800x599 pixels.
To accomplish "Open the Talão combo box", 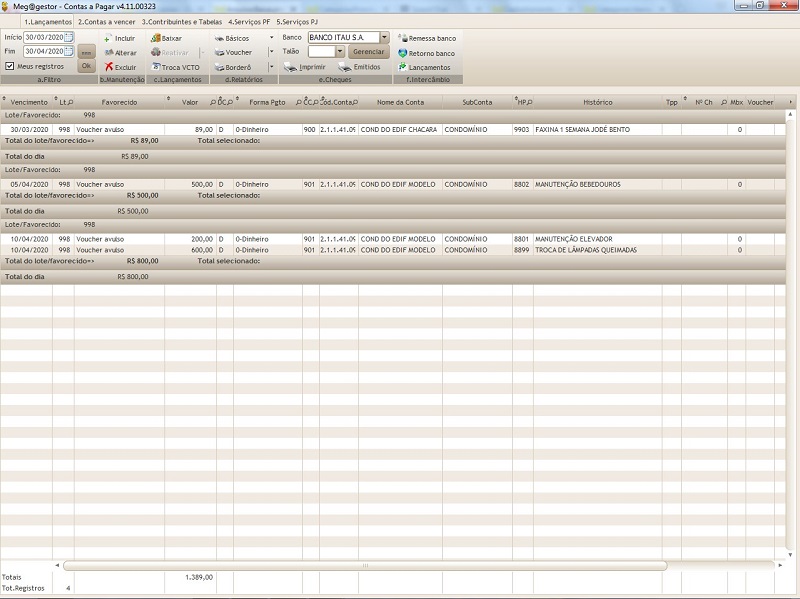I will point(339,51).
